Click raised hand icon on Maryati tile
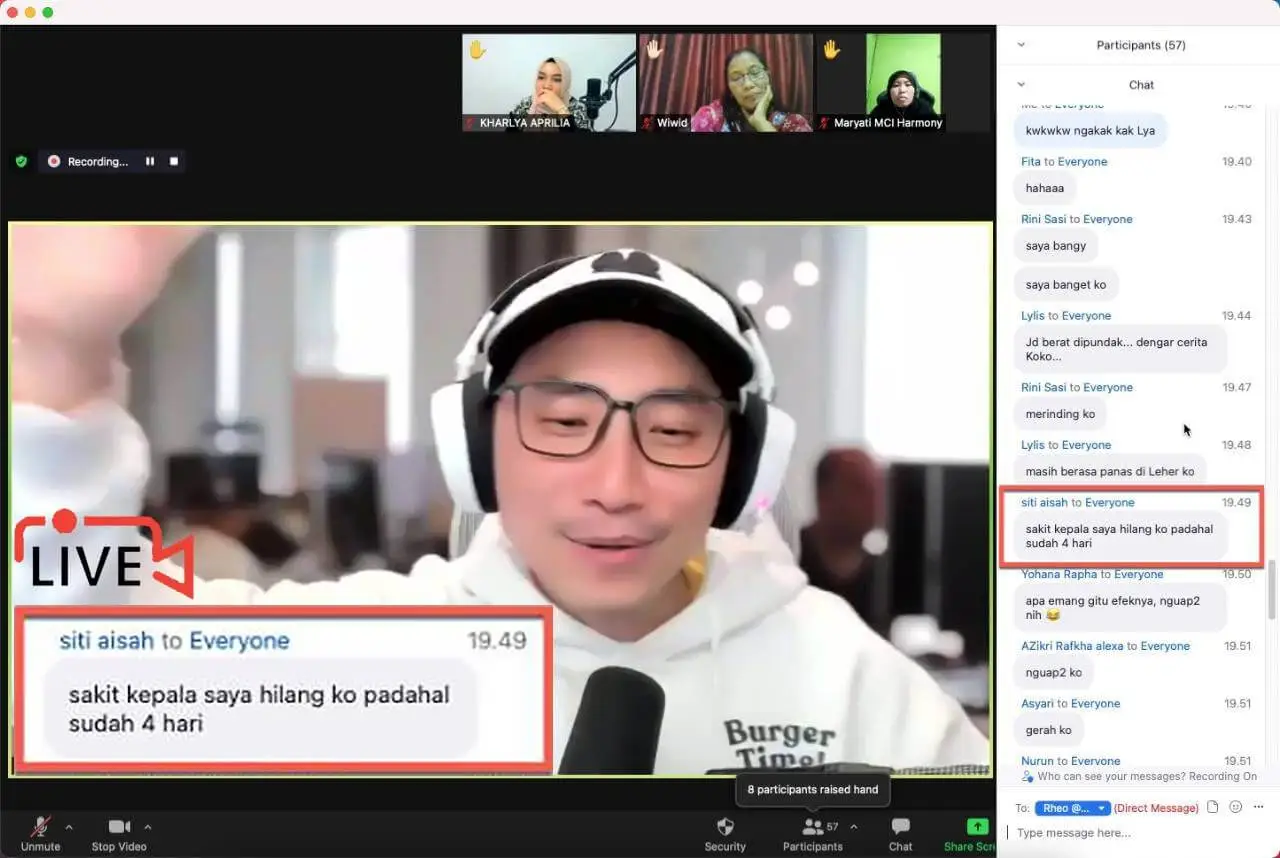The width and height of the screenshot is (1280, 858). 831,49
